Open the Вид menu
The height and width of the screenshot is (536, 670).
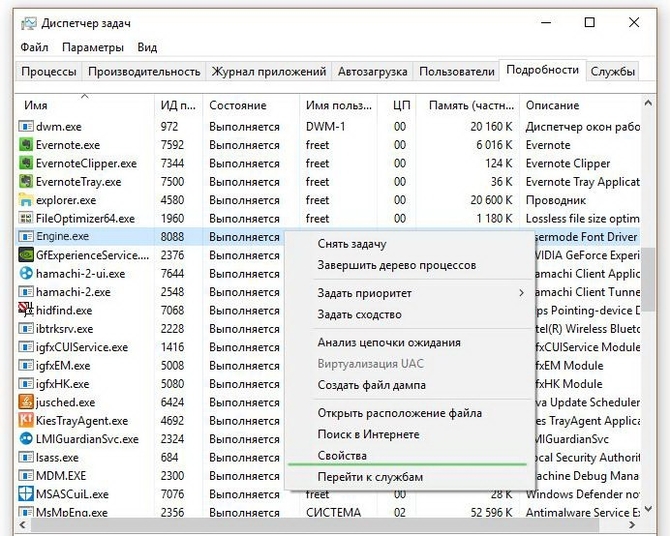click(x=147, y=47)
